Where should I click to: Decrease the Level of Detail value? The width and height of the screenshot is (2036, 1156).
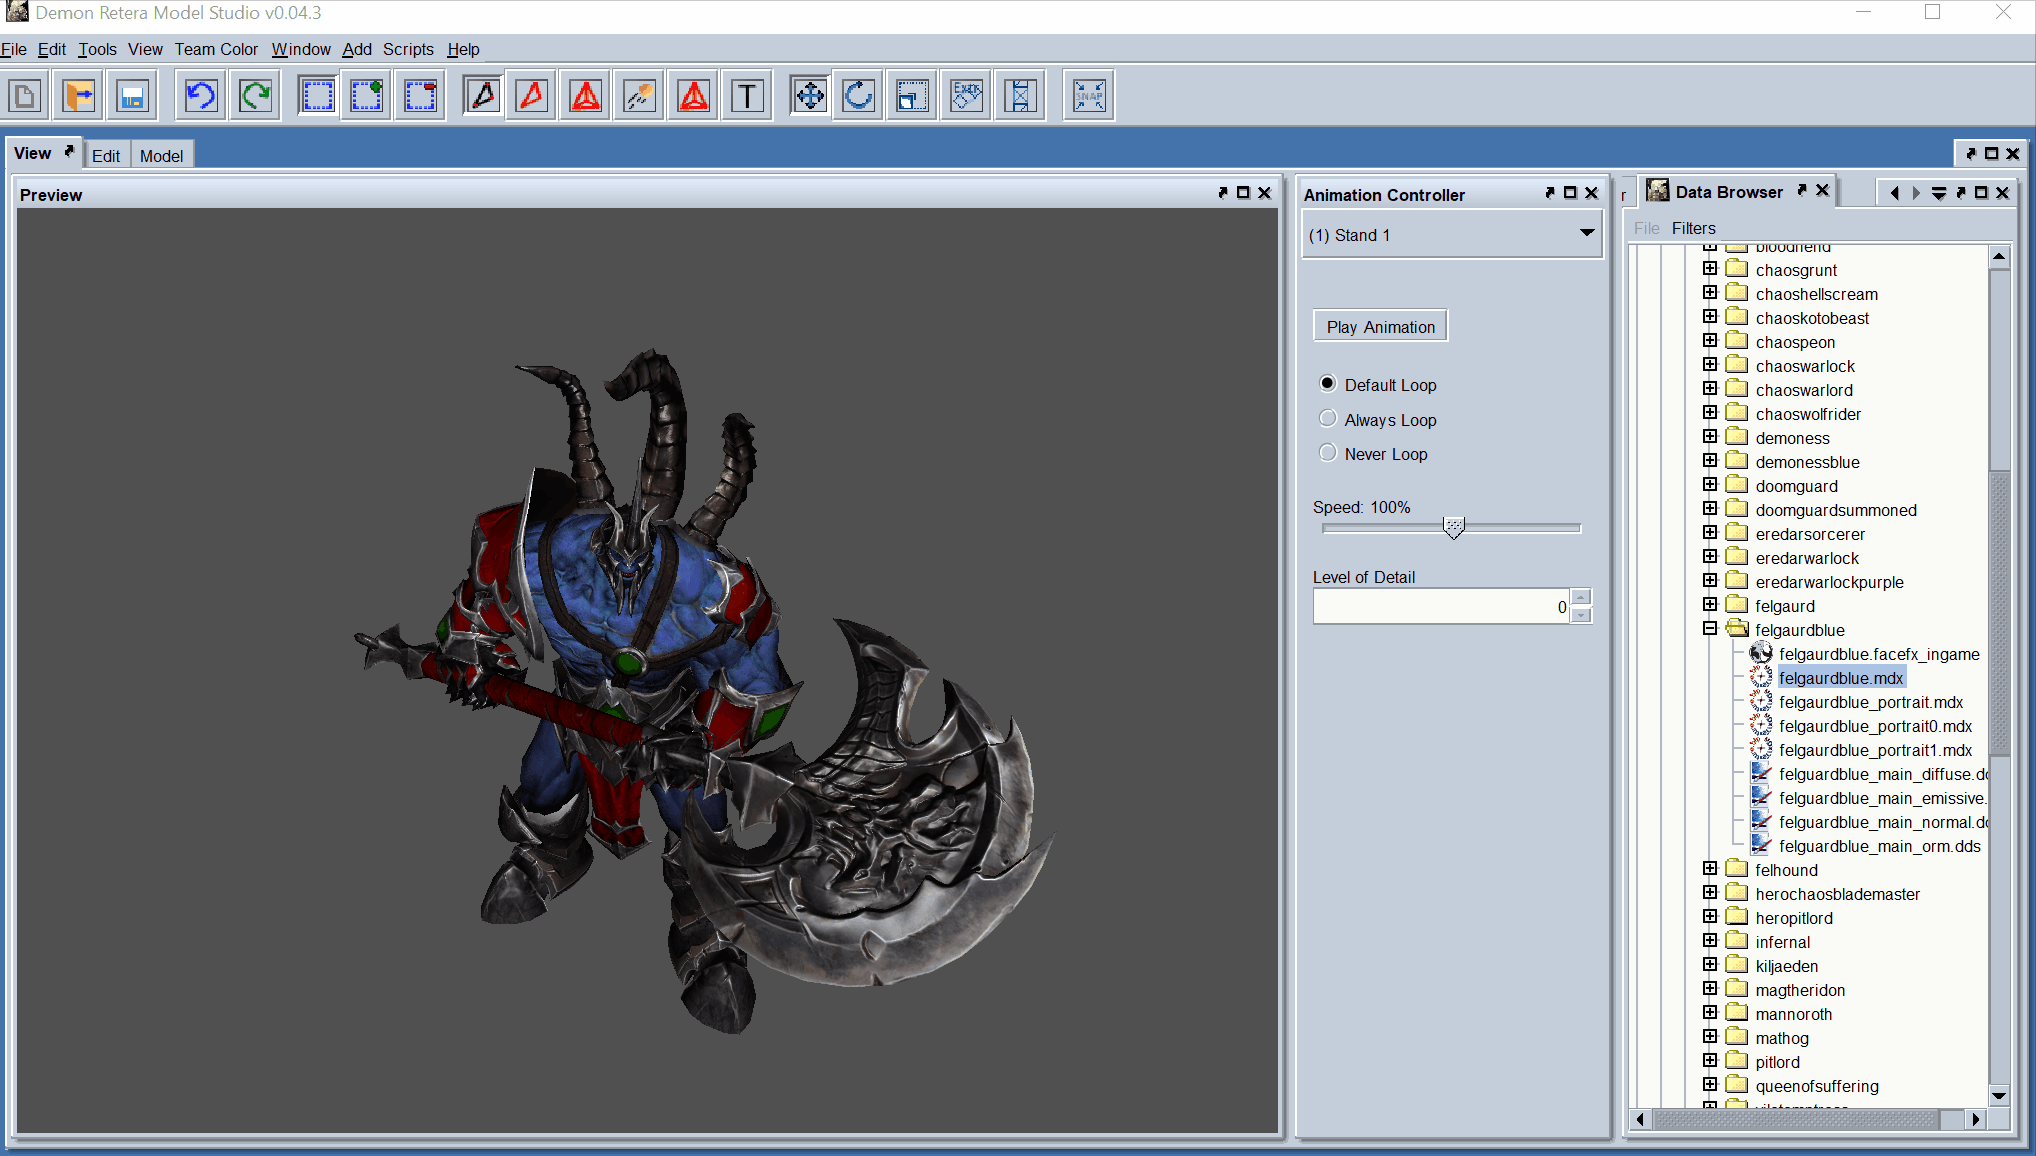point(1581,615)
